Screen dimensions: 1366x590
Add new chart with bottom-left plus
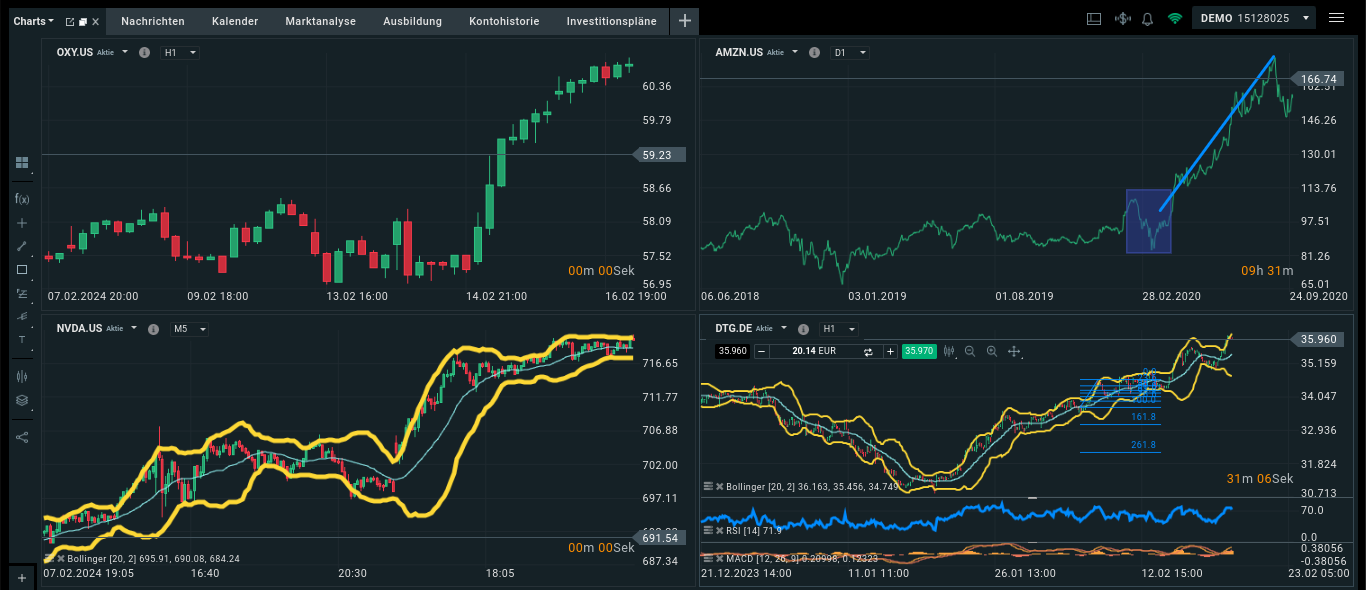(22, 577)
